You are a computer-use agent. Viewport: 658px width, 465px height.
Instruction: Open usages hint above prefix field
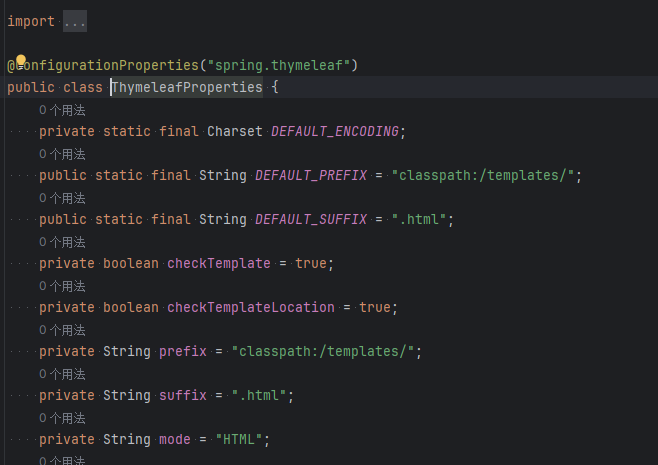coord(62,330)
